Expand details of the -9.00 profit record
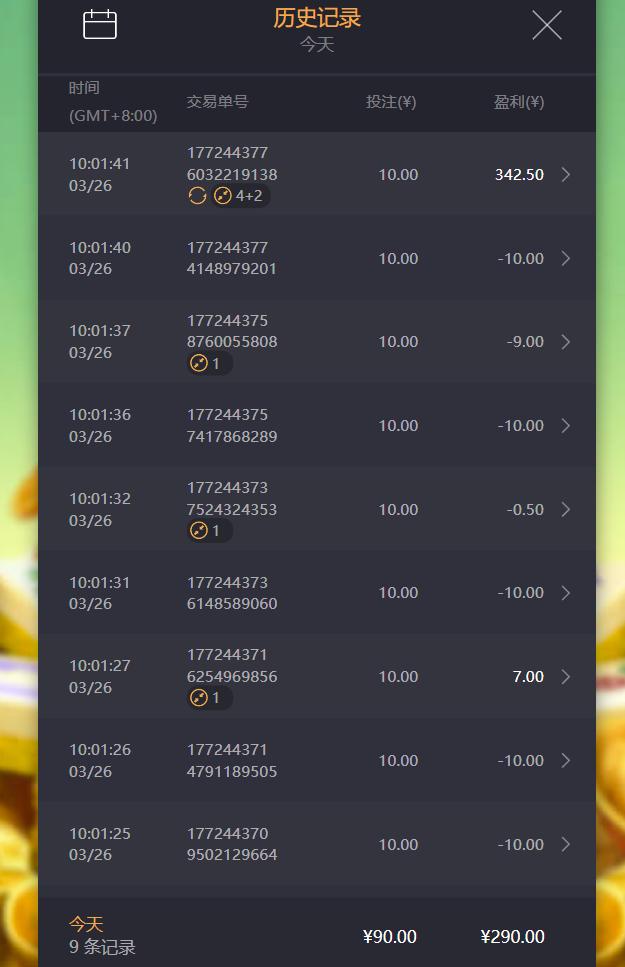625x967 pixels. tap(566, 342)
